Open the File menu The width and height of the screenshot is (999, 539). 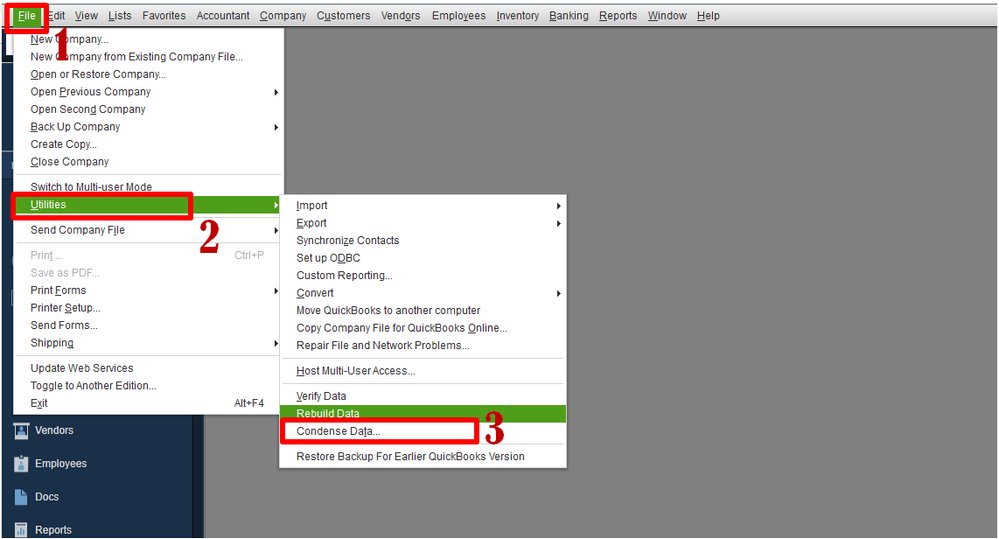[26, 16]
